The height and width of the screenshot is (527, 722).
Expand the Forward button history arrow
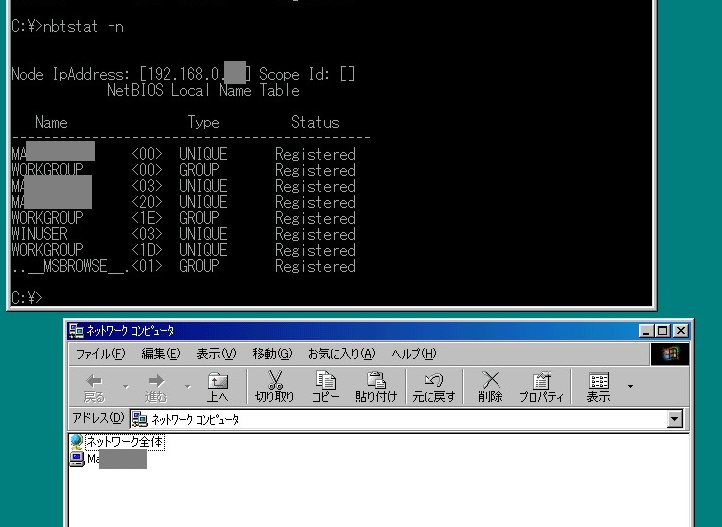[x=187, y=386]
